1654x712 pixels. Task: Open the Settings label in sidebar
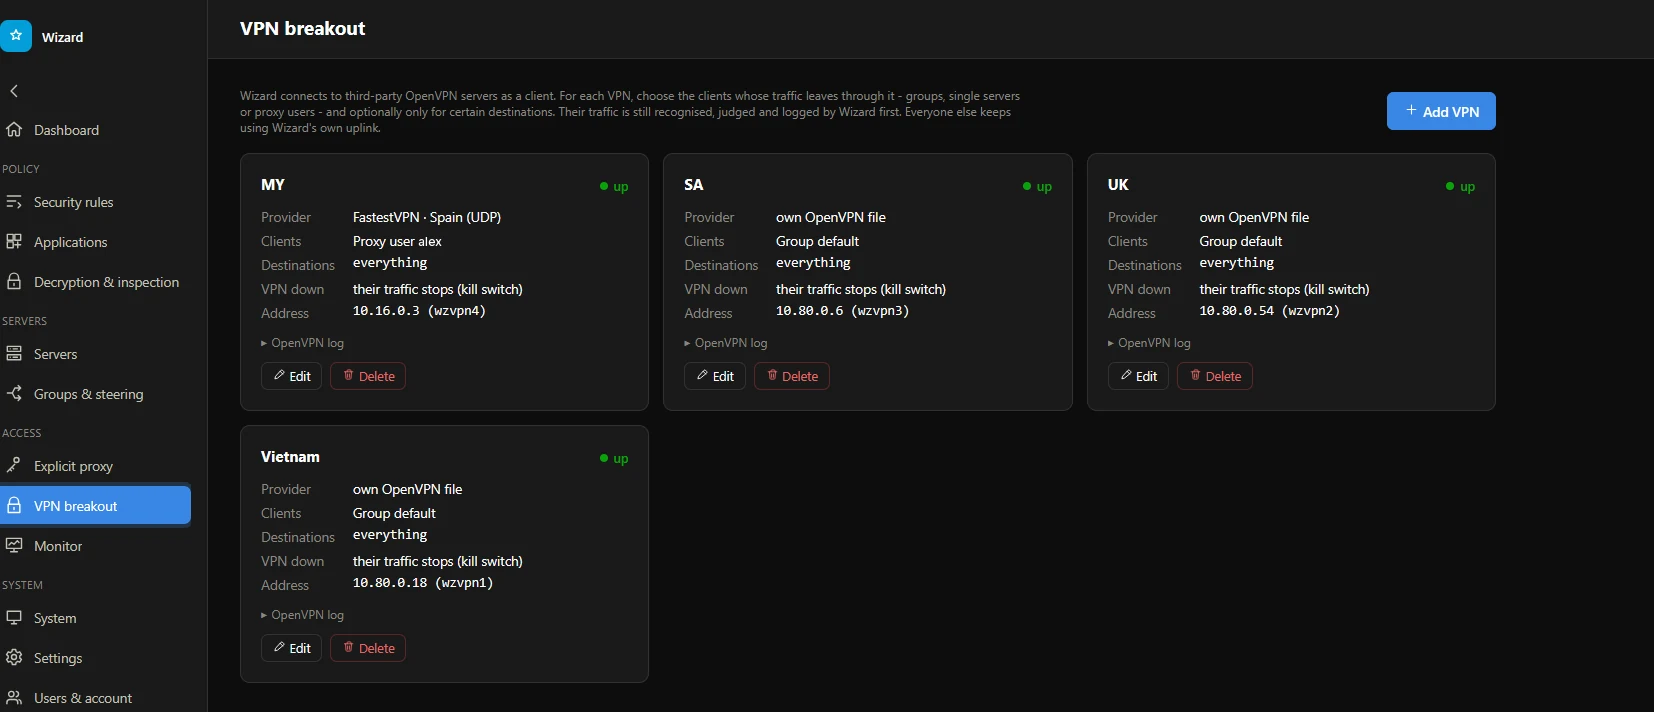click(58, 658)
